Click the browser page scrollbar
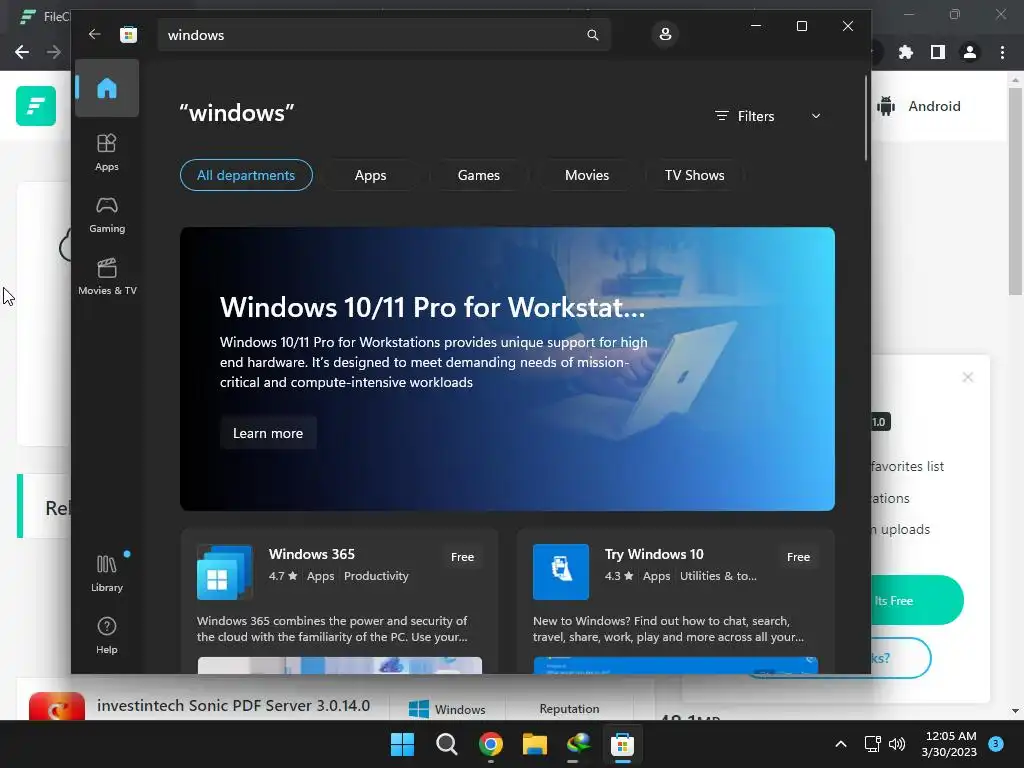This screenshot has height=768, width=1024. click(1014, 193)
